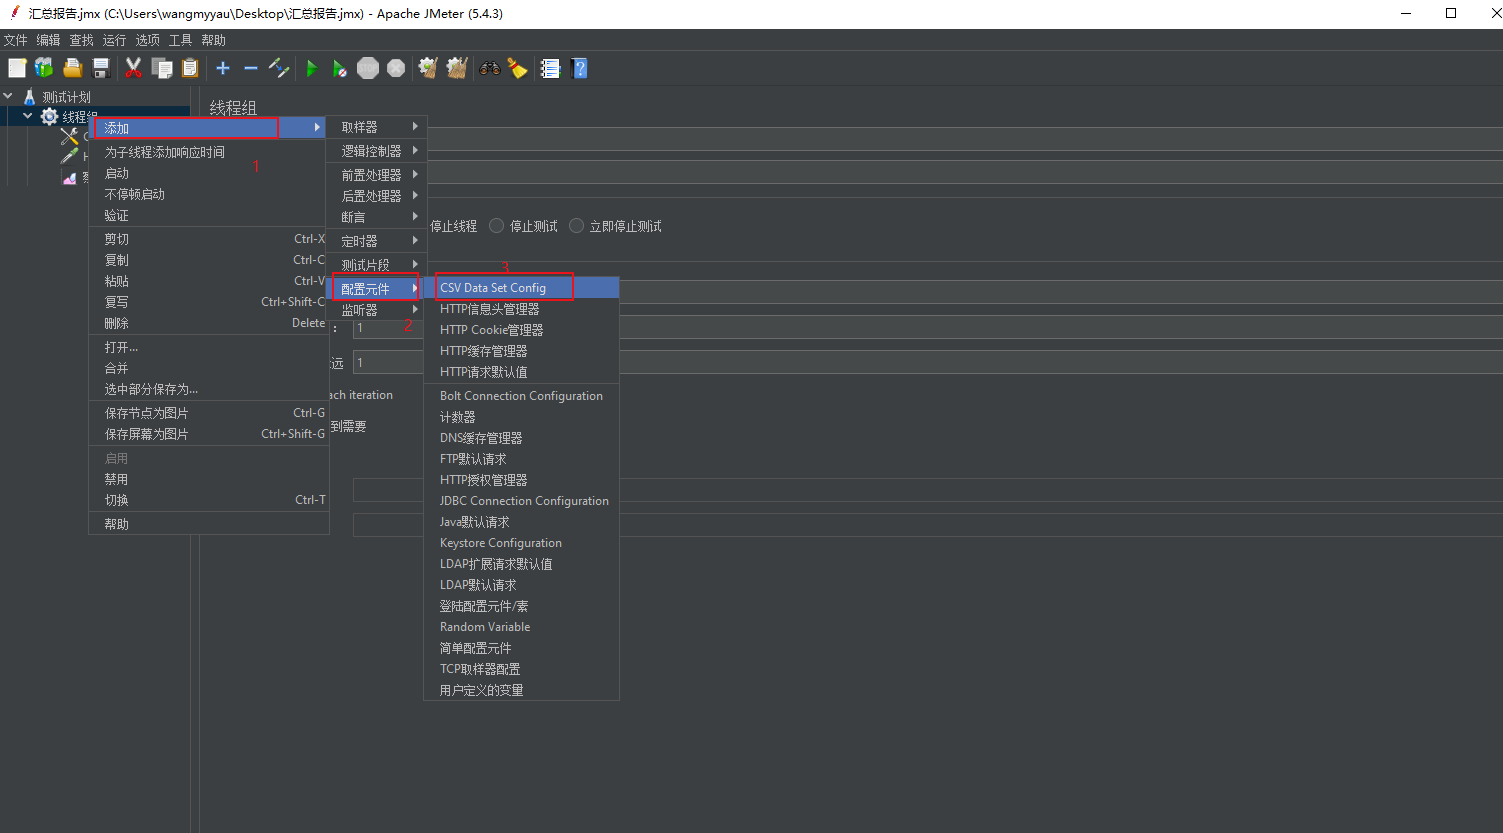Image resolution: width=1503 pixels, height=833 pixels.
Task: Reset search with yellow broom icon
Action: [x=517, y=68]
